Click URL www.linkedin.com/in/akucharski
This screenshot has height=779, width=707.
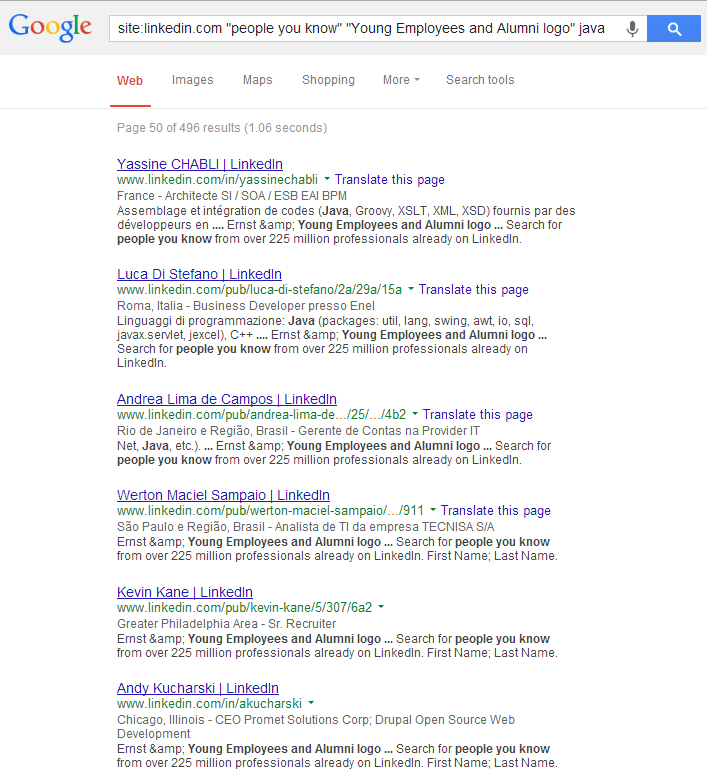pos(209,703)
